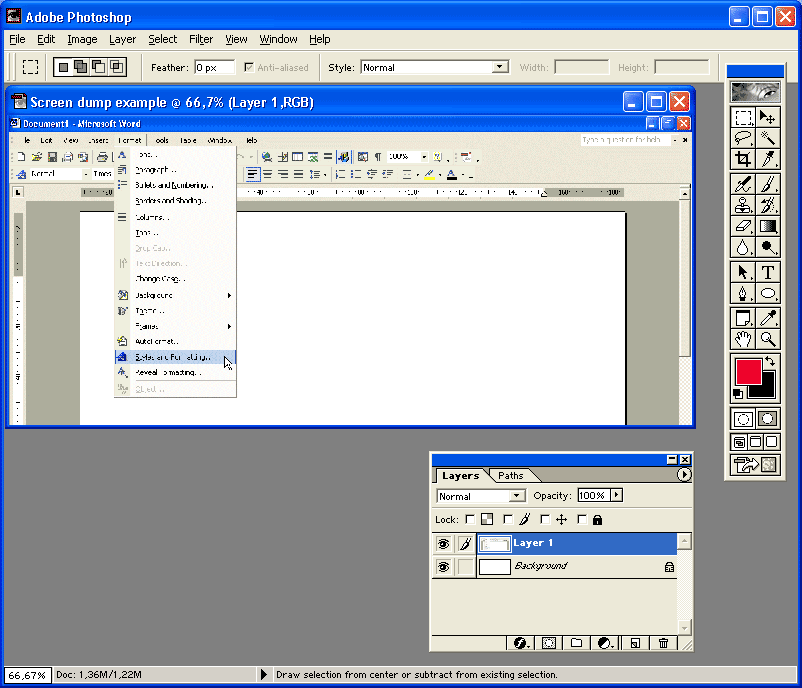The image size is (802, 688).
Task: Select the Airbrush tool
Action: pos(743,184)
